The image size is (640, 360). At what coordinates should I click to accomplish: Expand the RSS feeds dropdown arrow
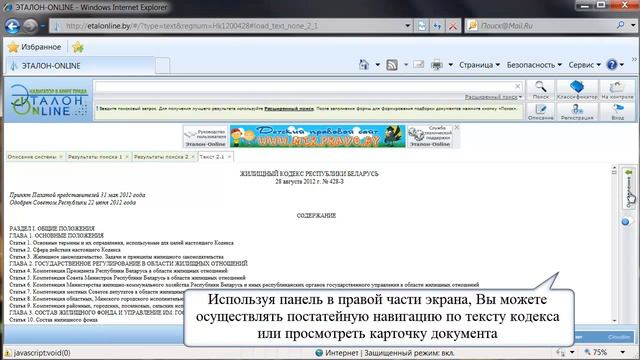(406, 64)
